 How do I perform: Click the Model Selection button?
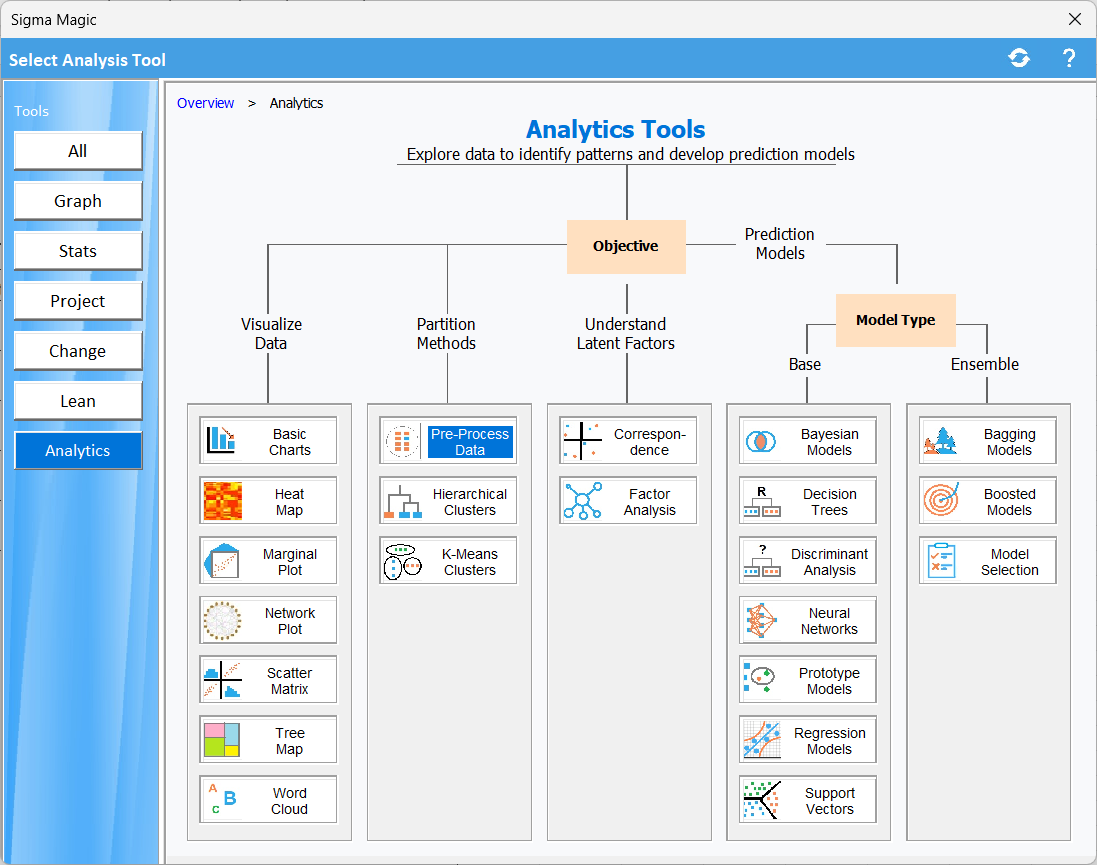(x=988, y=561)
